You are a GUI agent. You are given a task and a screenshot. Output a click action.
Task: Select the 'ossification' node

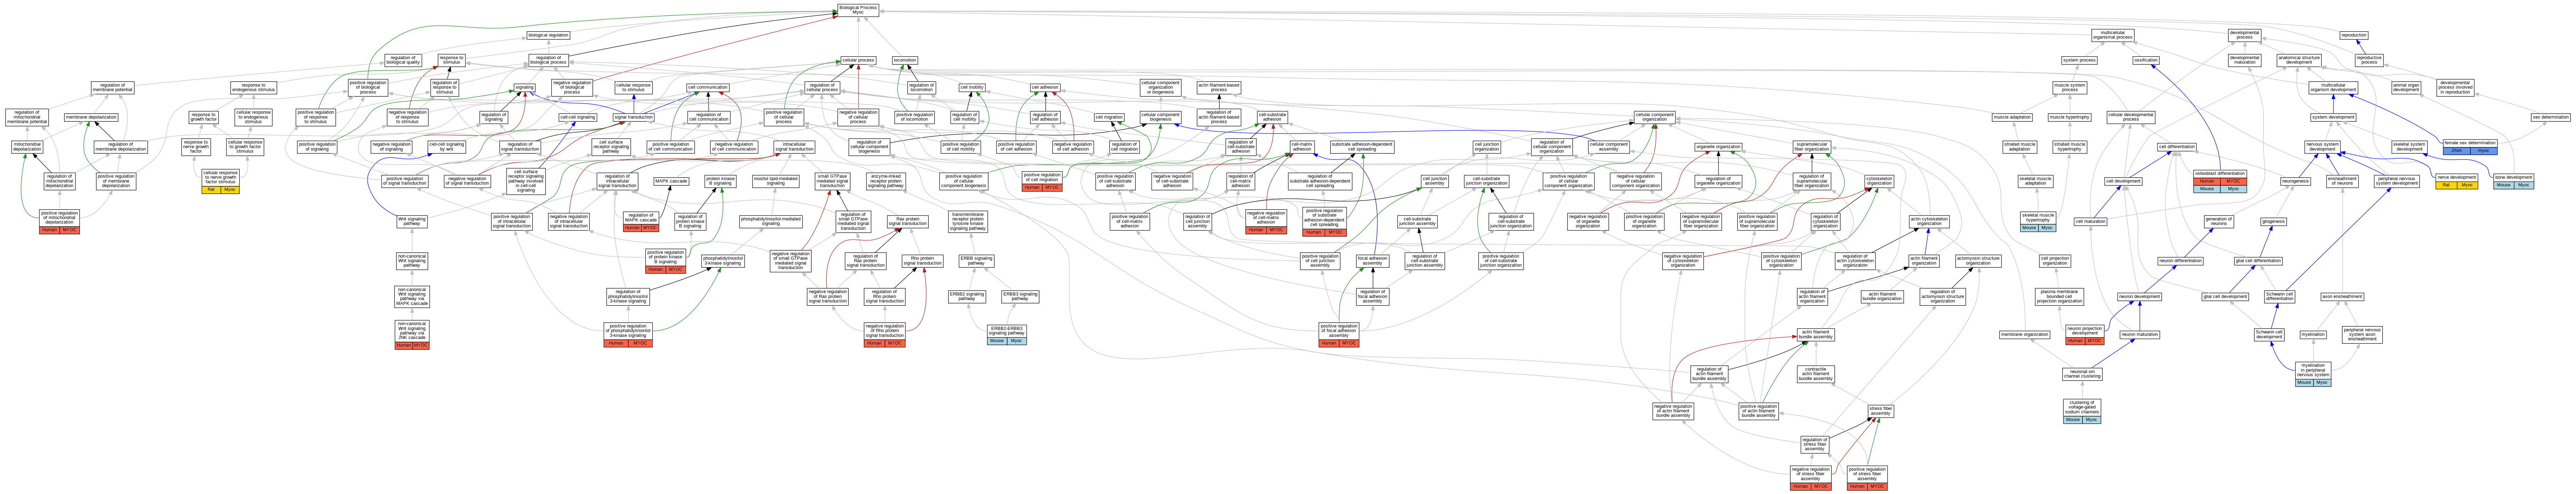pos(2146,60)
